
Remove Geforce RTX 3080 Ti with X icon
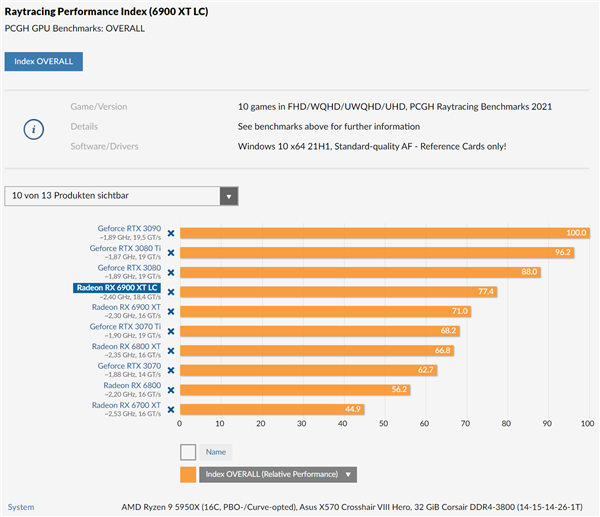pos(170,252)
